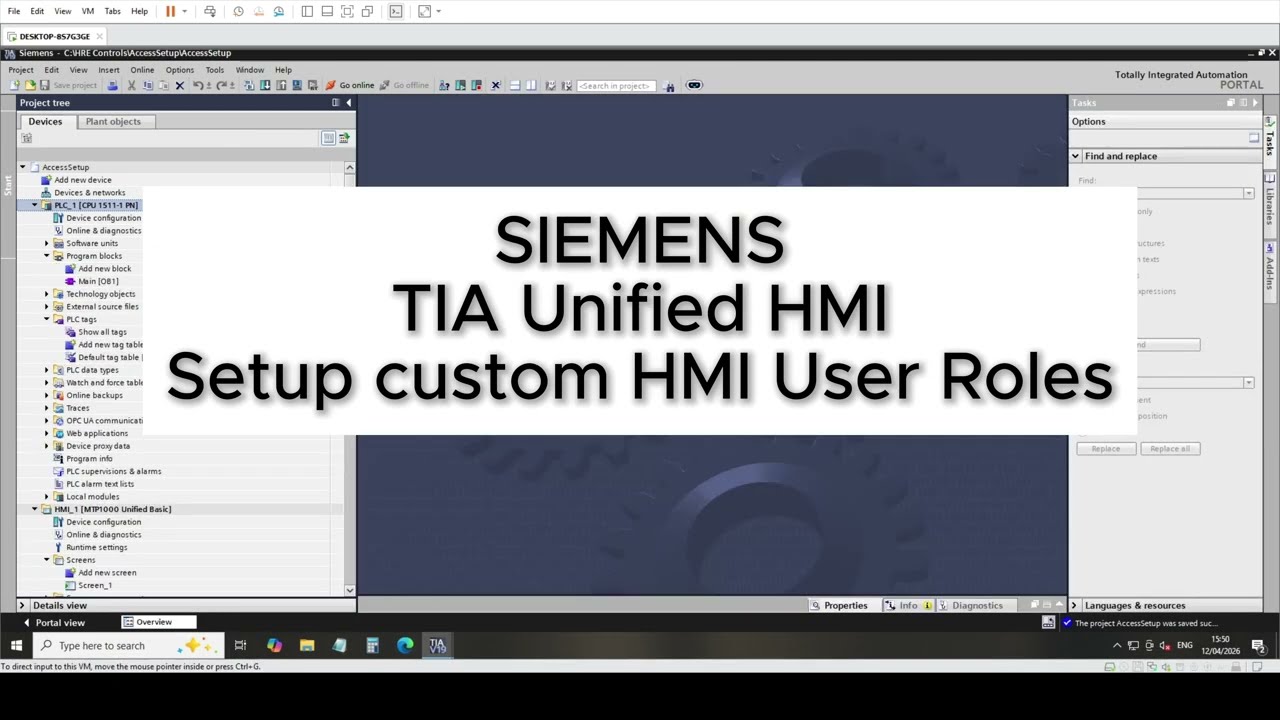Open the Find field dropdown arrow
This screenshot has height=720, width=1280.
coord(1248,193)
